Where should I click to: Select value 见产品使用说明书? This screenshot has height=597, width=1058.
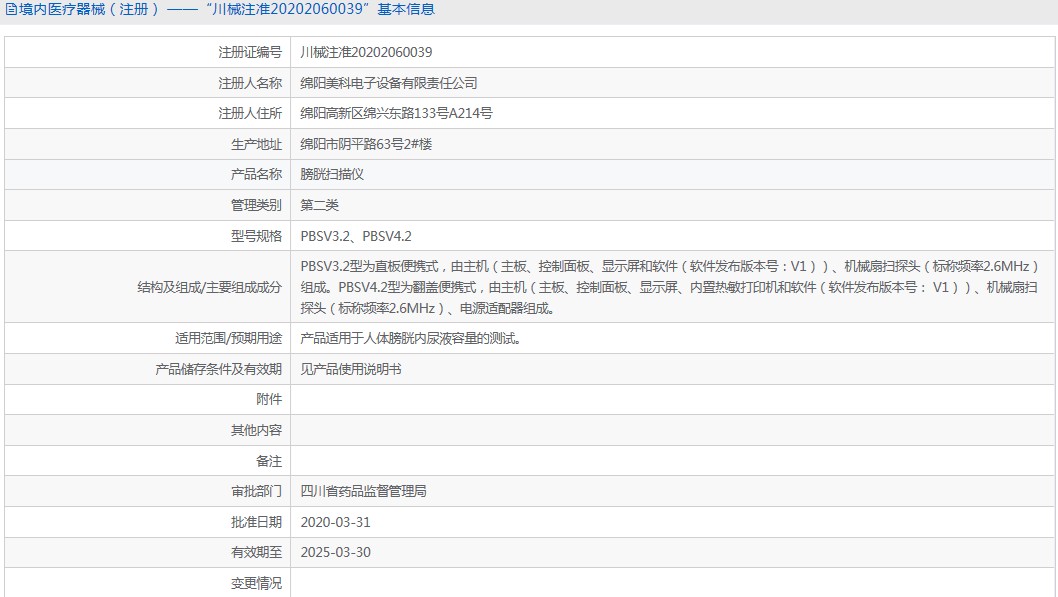pyautogui.click(x=351, y=370)
